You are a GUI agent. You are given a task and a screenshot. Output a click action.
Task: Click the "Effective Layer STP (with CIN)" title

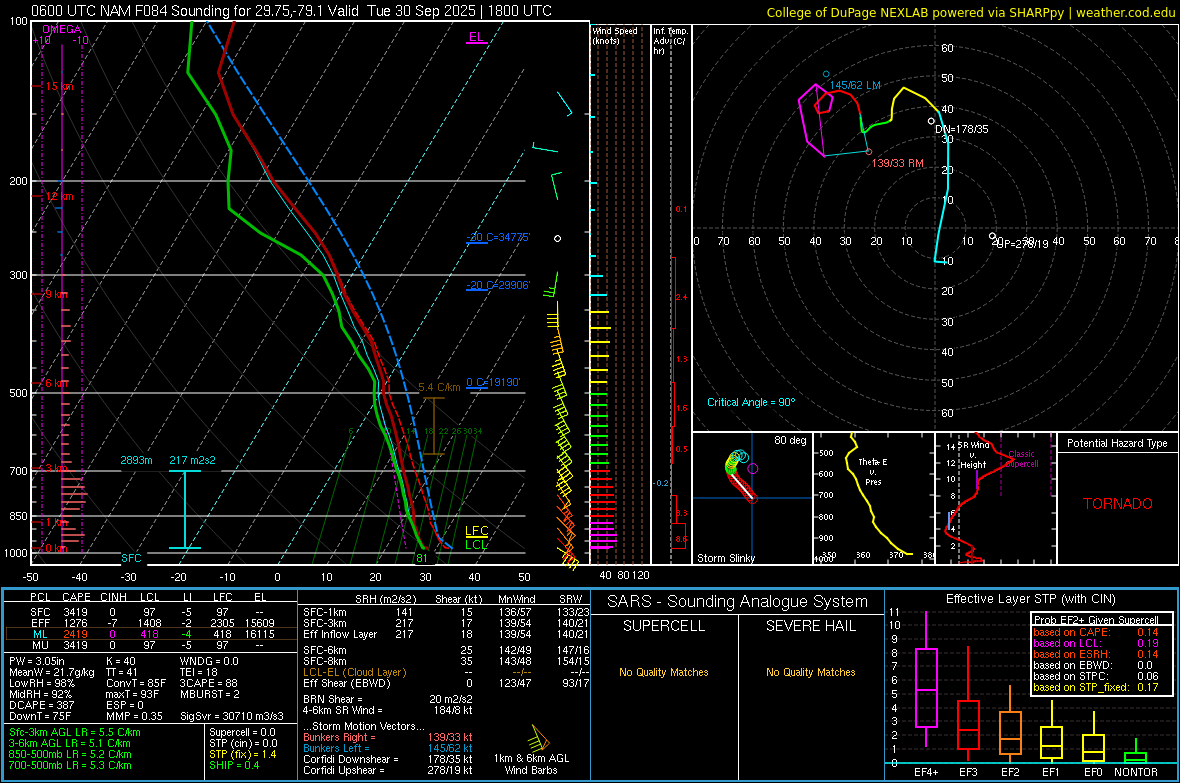click(x=1030, y=599)
